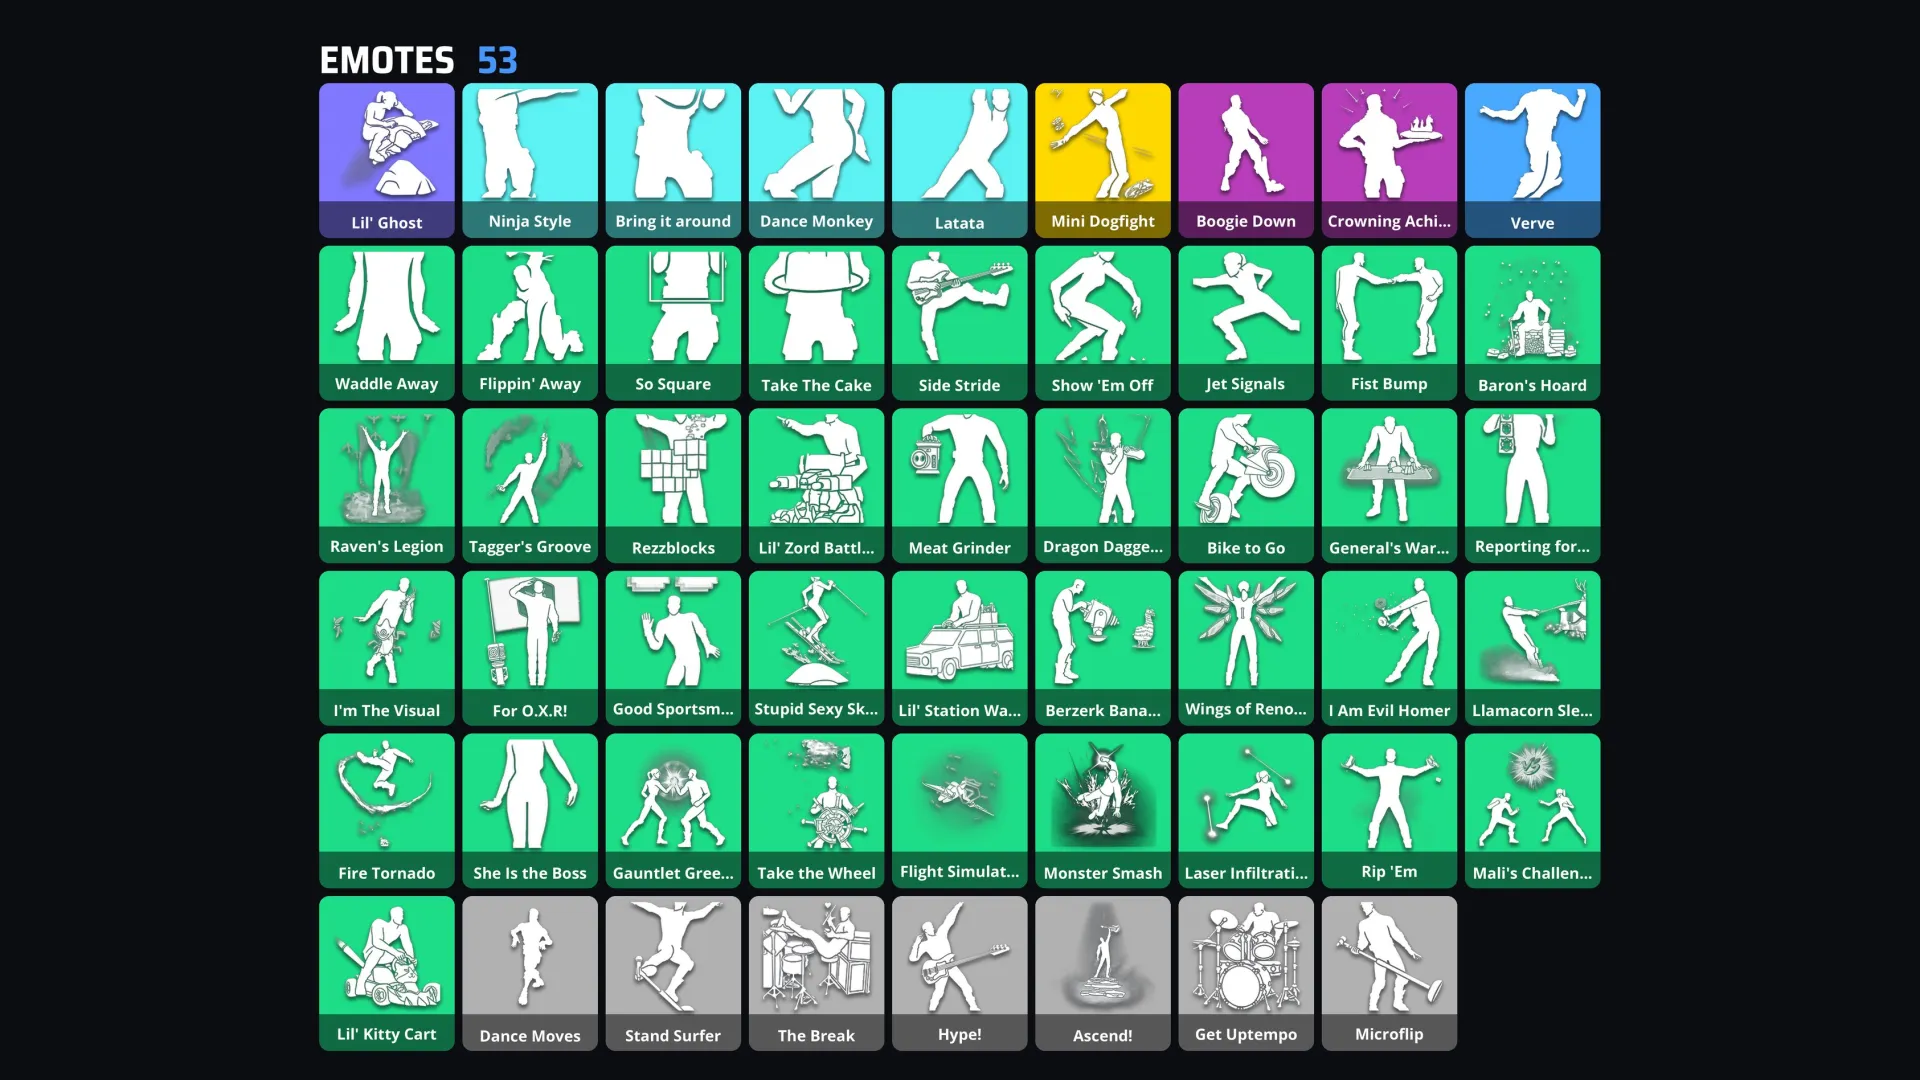Open the I'm The Visual emote

[387, 648]
